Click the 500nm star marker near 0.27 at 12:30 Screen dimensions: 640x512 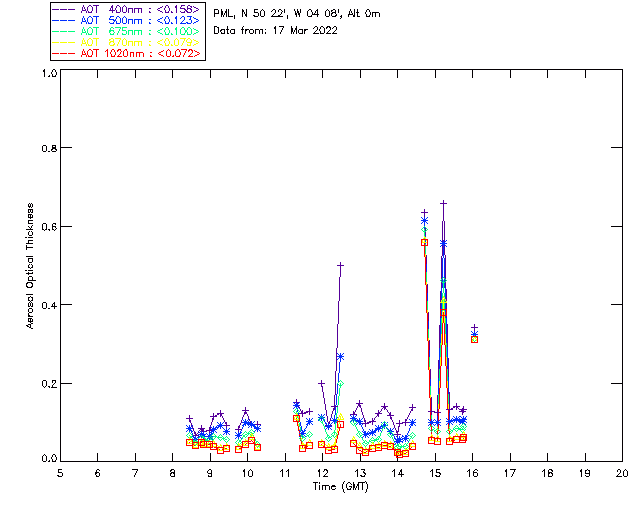[x=340, y=356]
